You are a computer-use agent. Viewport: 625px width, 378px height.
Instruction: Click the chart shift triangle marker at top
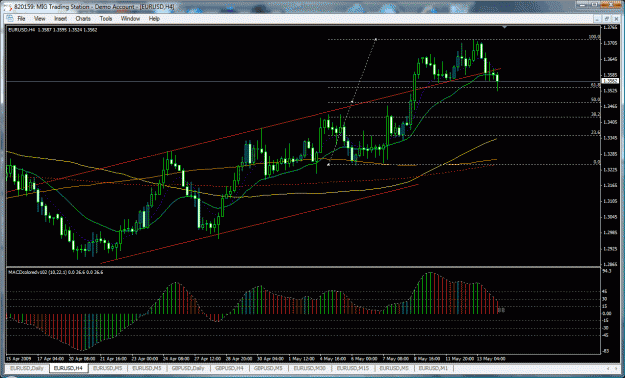(x=505, y=28)
